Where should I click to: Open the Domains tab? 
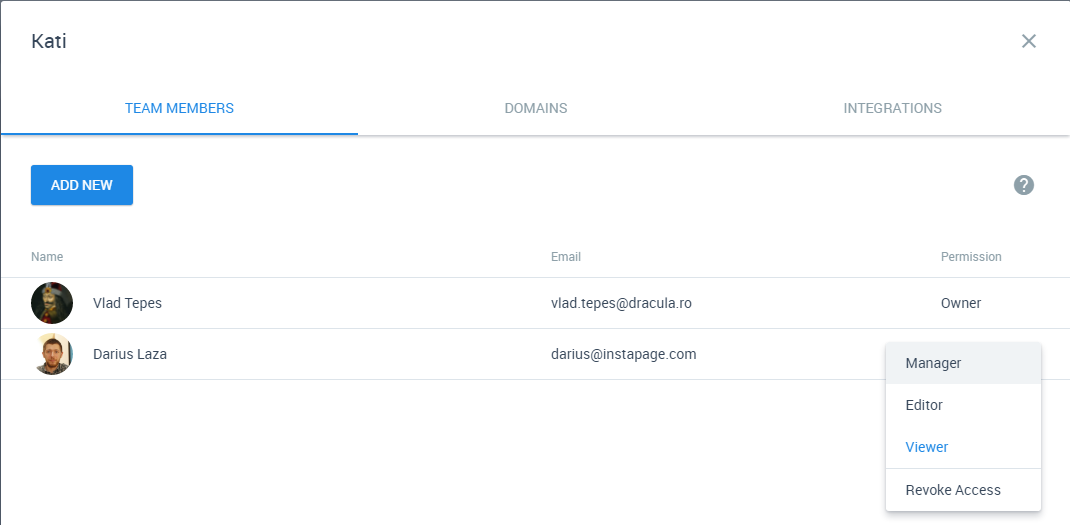(x=536, y=108)
